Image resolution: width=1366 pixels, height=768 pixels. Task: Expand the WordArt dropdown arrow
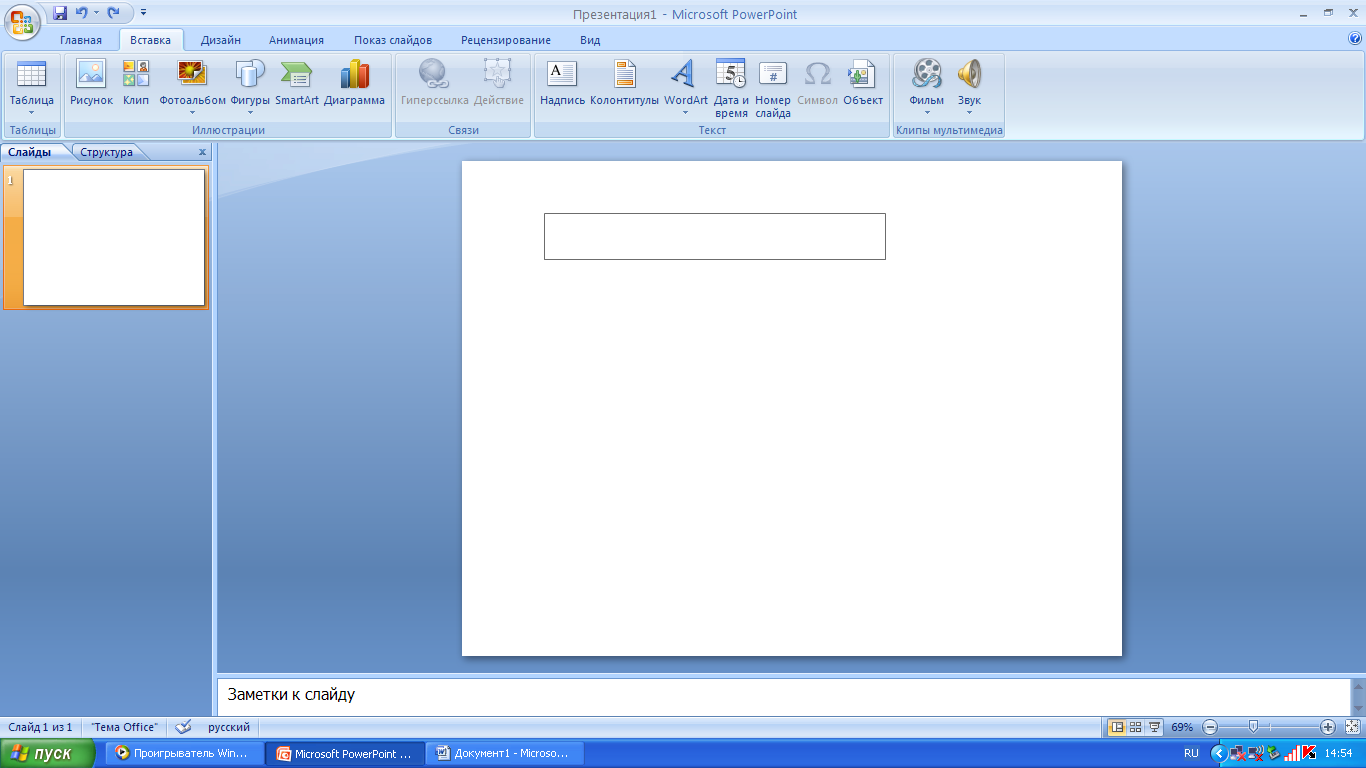(685, 113)
